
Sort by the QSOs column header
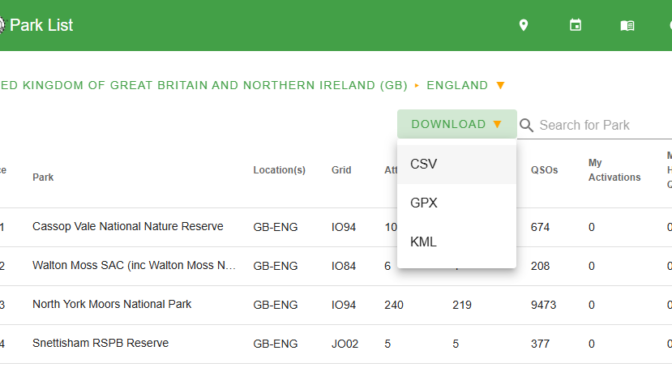[544, 170]
